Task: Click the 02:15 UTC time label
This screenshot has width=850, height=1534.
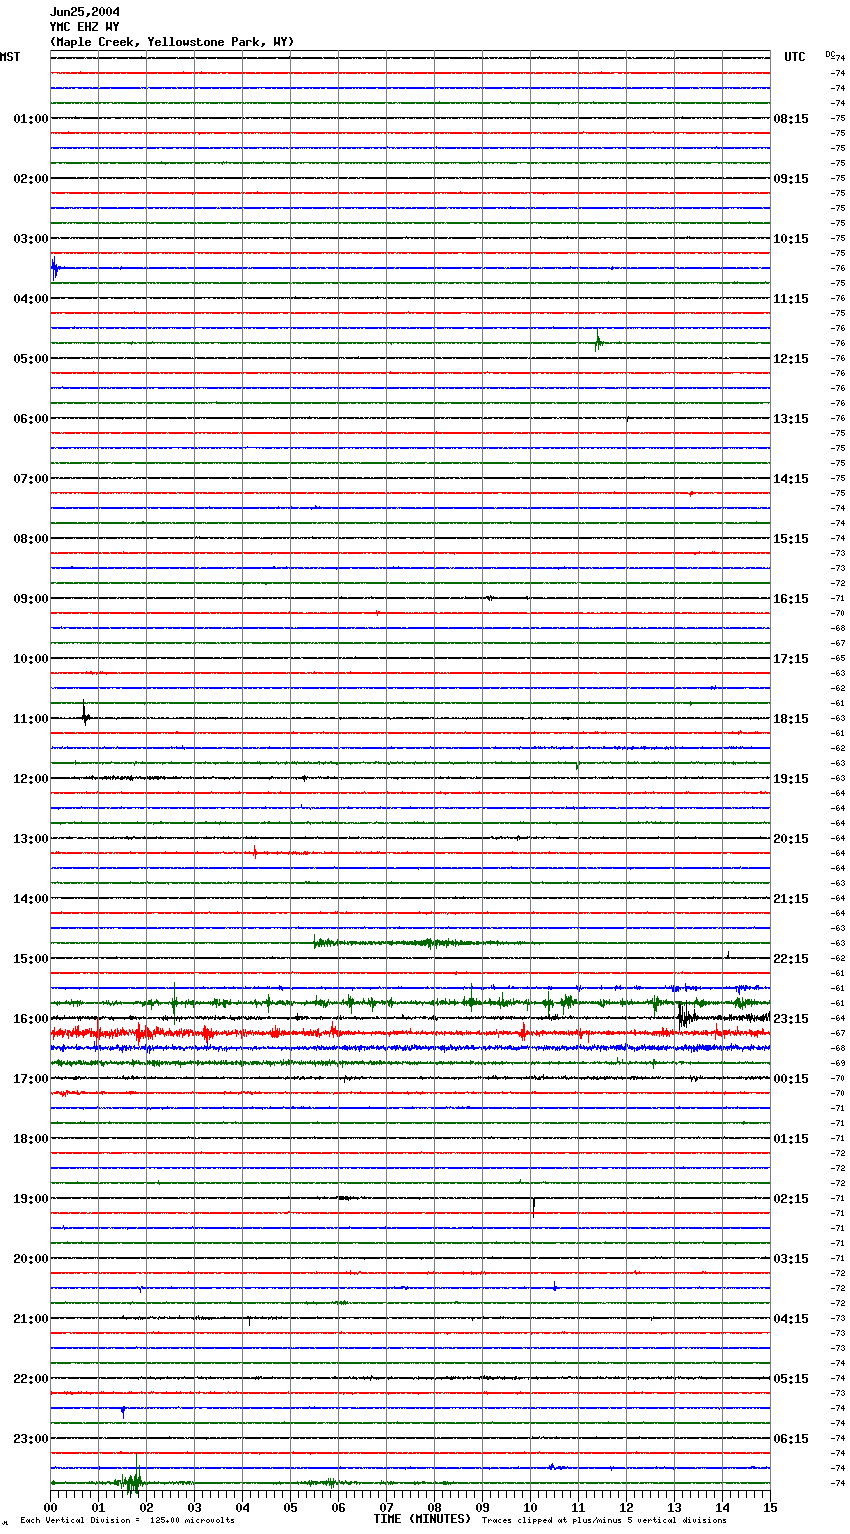Action: point(791,1199)
